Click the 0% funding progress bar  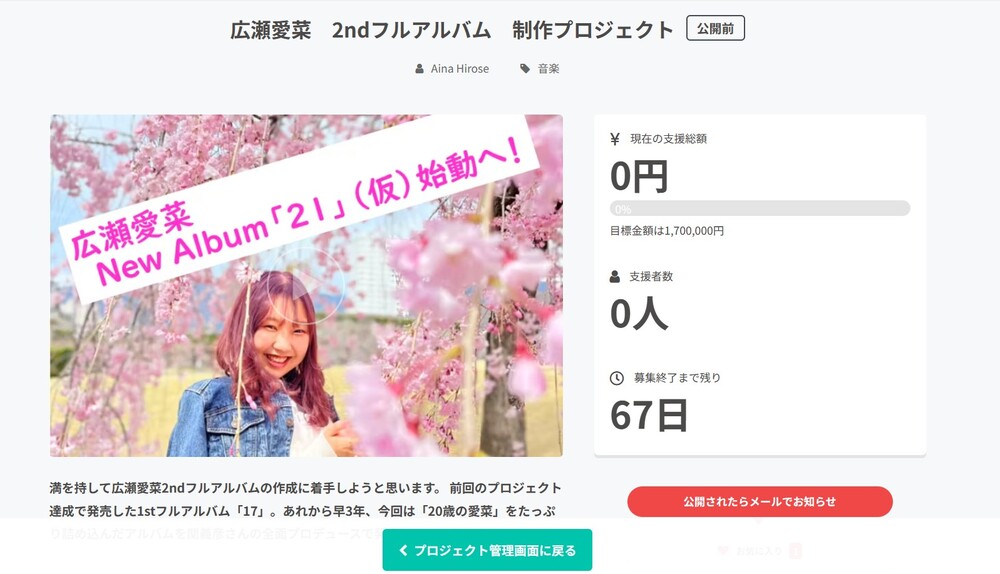click(760, 209)
